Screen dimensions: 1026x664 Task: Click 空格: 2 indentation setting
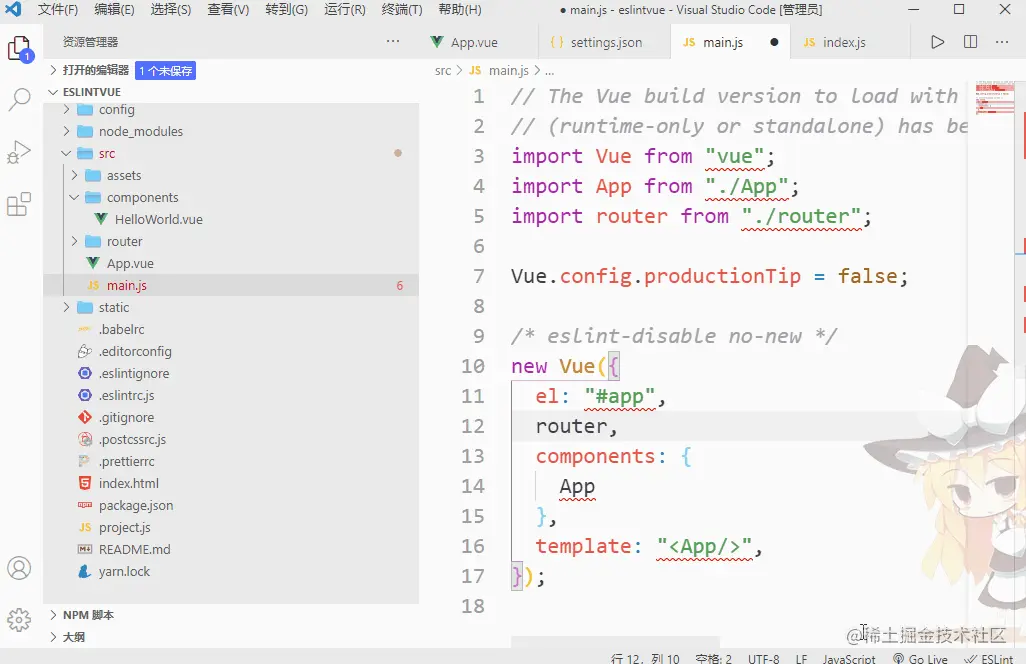[x=714, y=657]
